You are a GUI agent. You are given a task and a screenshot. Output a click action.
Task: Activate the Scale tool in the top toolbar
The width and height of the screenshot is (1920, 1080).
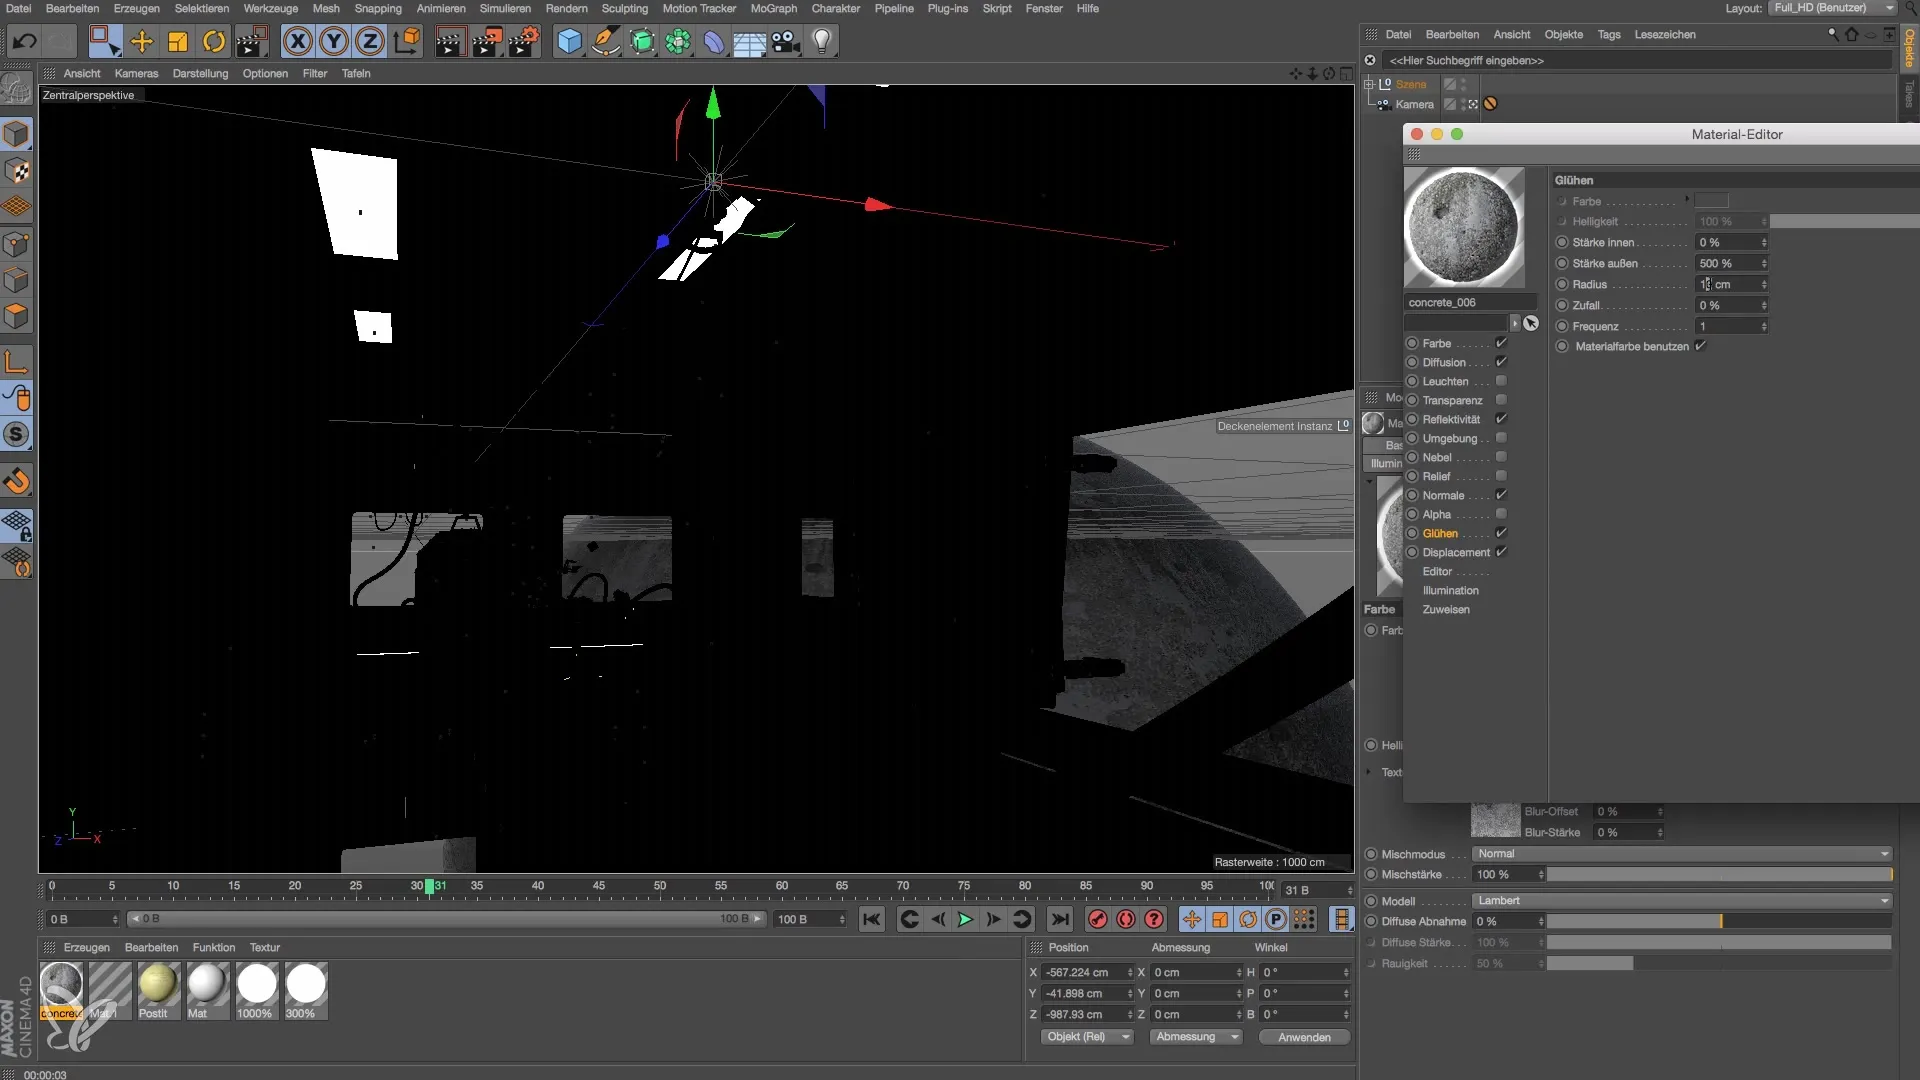point(178,41)
